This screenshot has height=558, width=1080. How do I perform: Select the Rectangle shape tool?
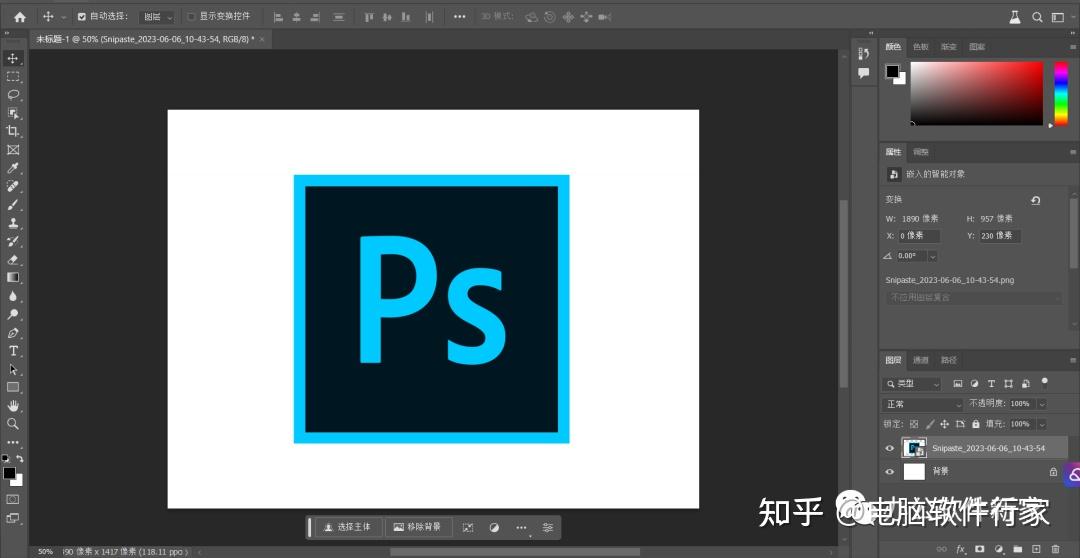(12, 387)
